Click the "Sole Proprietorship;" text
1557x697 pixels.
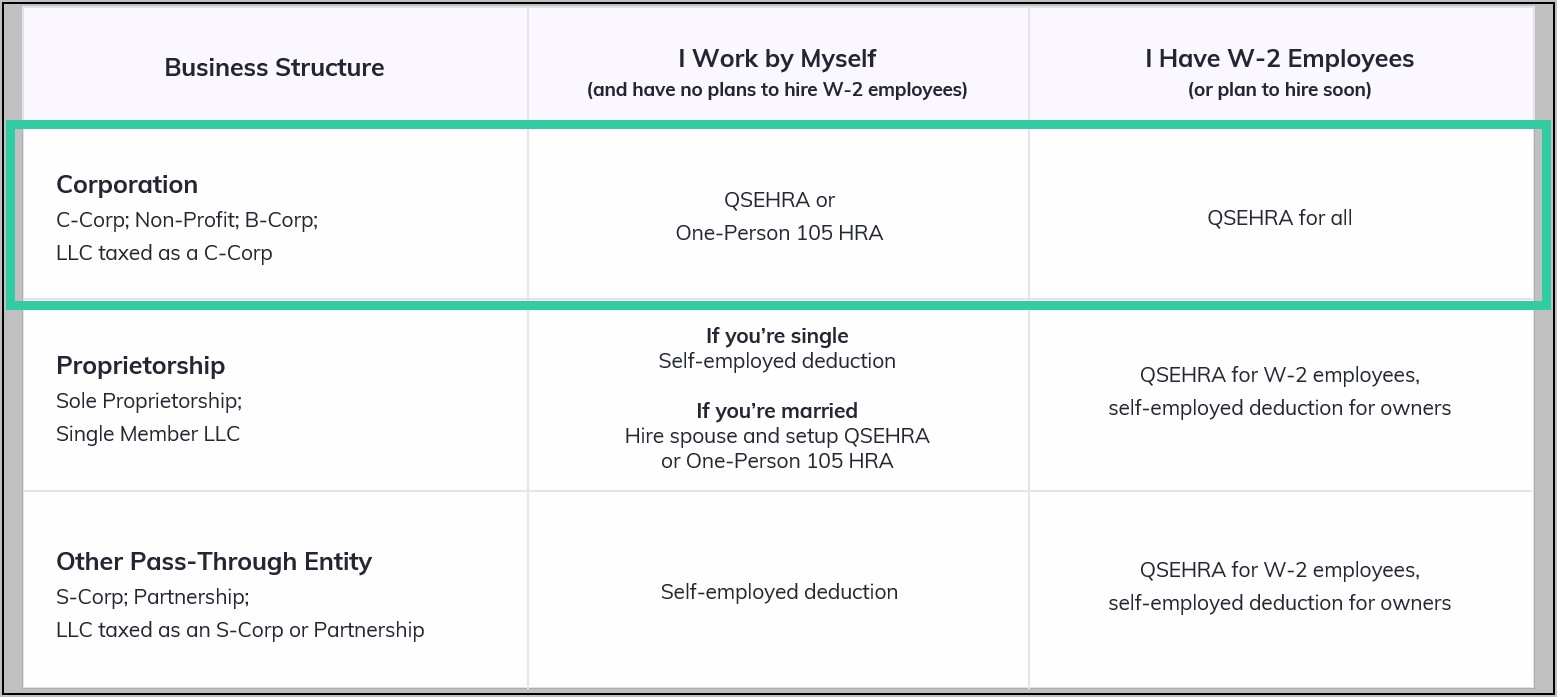149,400
